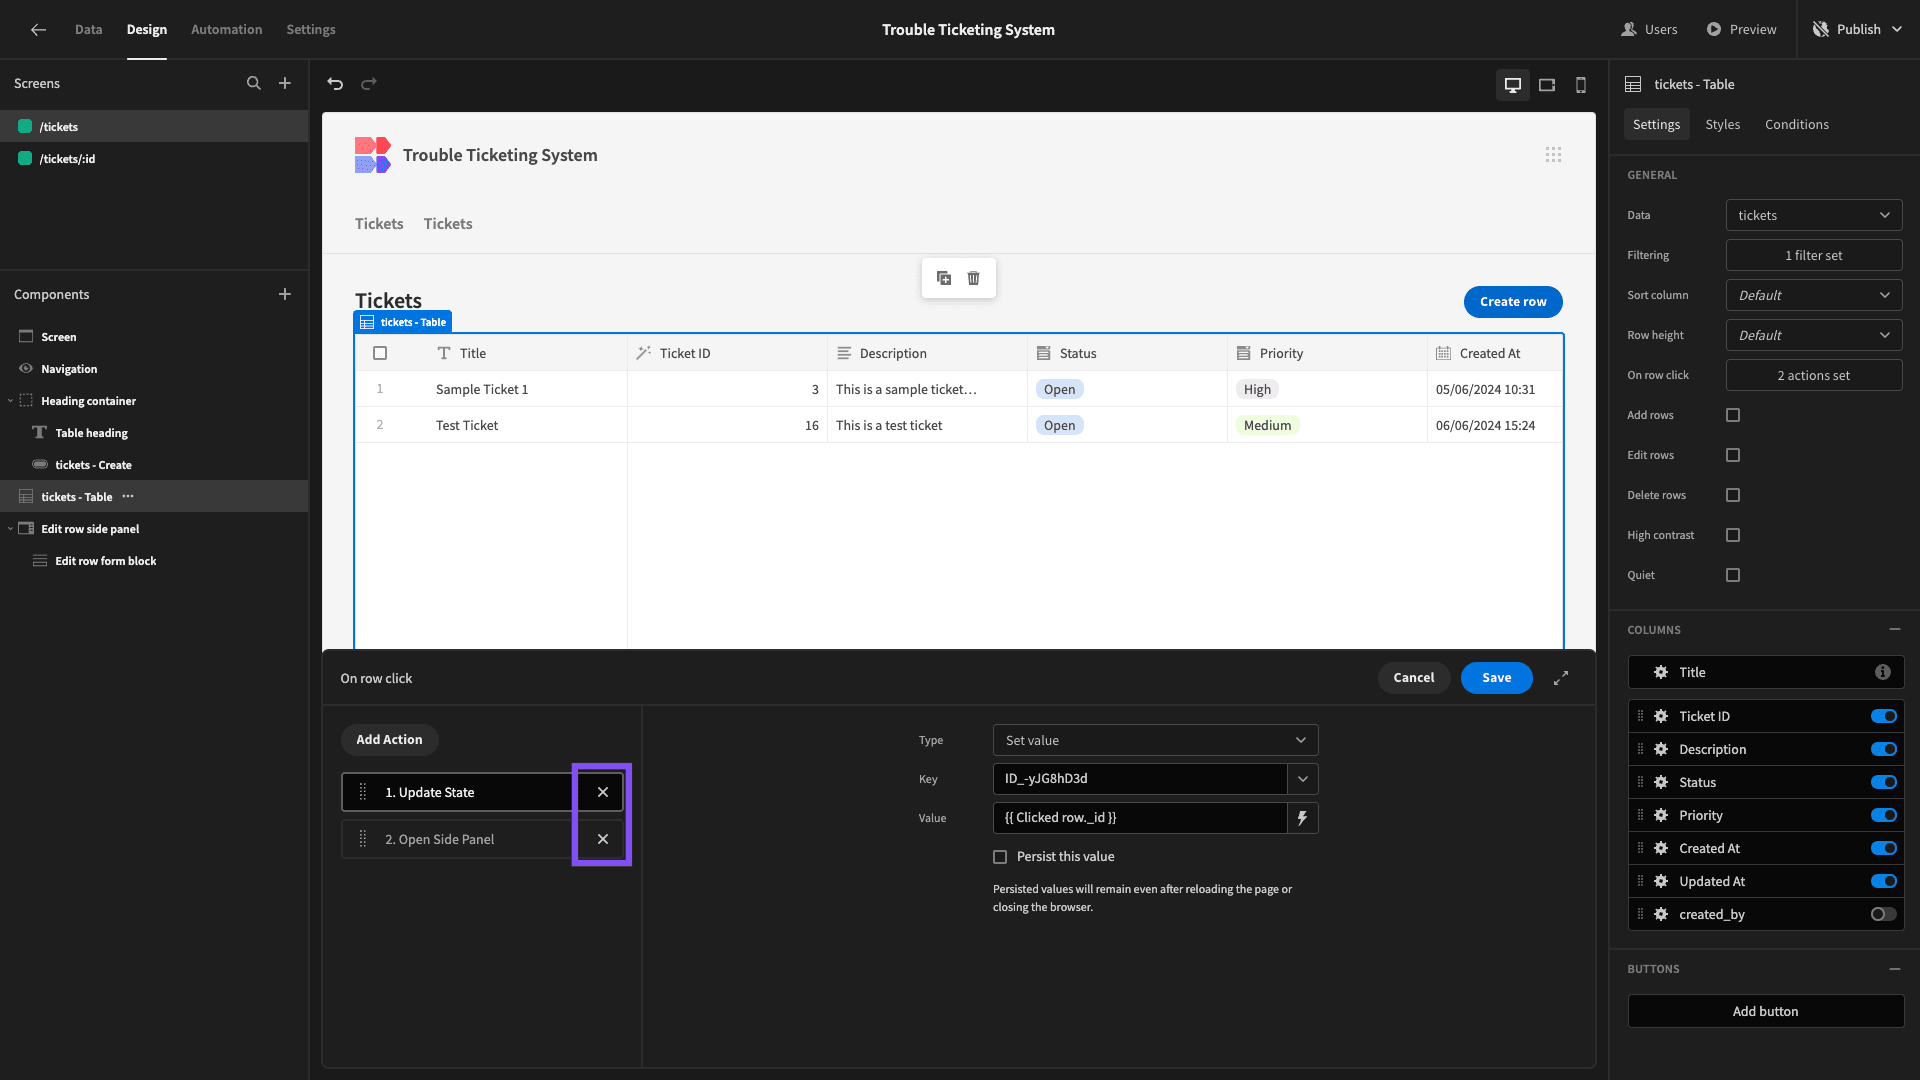
Task: Enable the created_by column toggle
Action: tap(1884, 914)
